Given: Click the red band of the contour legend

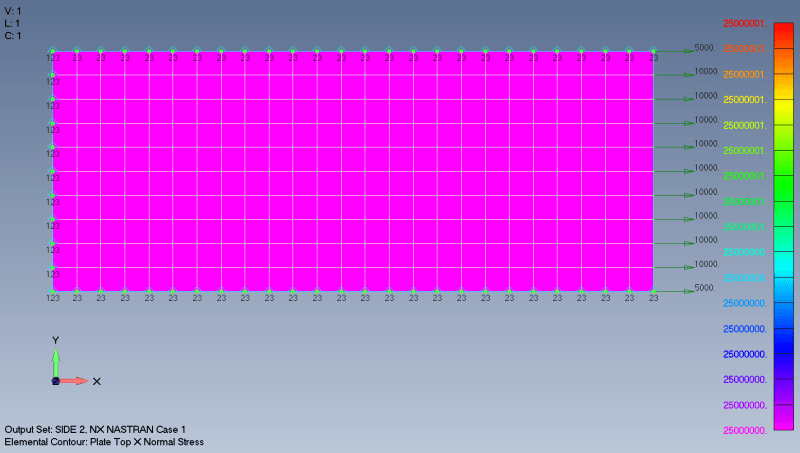Looking at the screenshot, I should click(784, 35).
